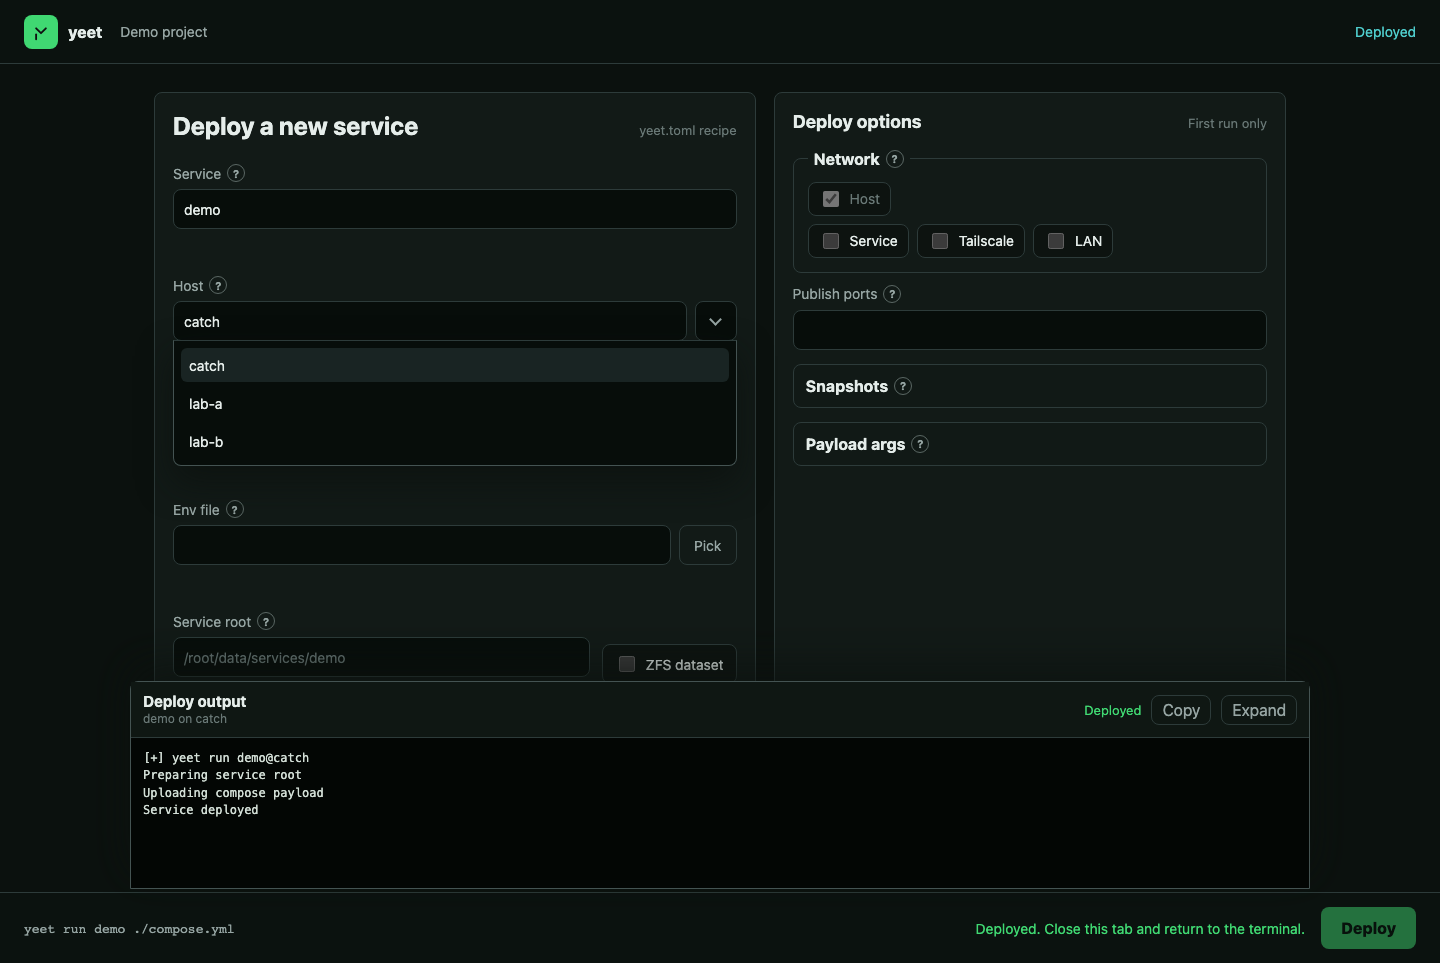Image resolution: width=1440 pixels, height=963 pixels.
Task: Open help icon beside Network heading
Action: [895, 159]
